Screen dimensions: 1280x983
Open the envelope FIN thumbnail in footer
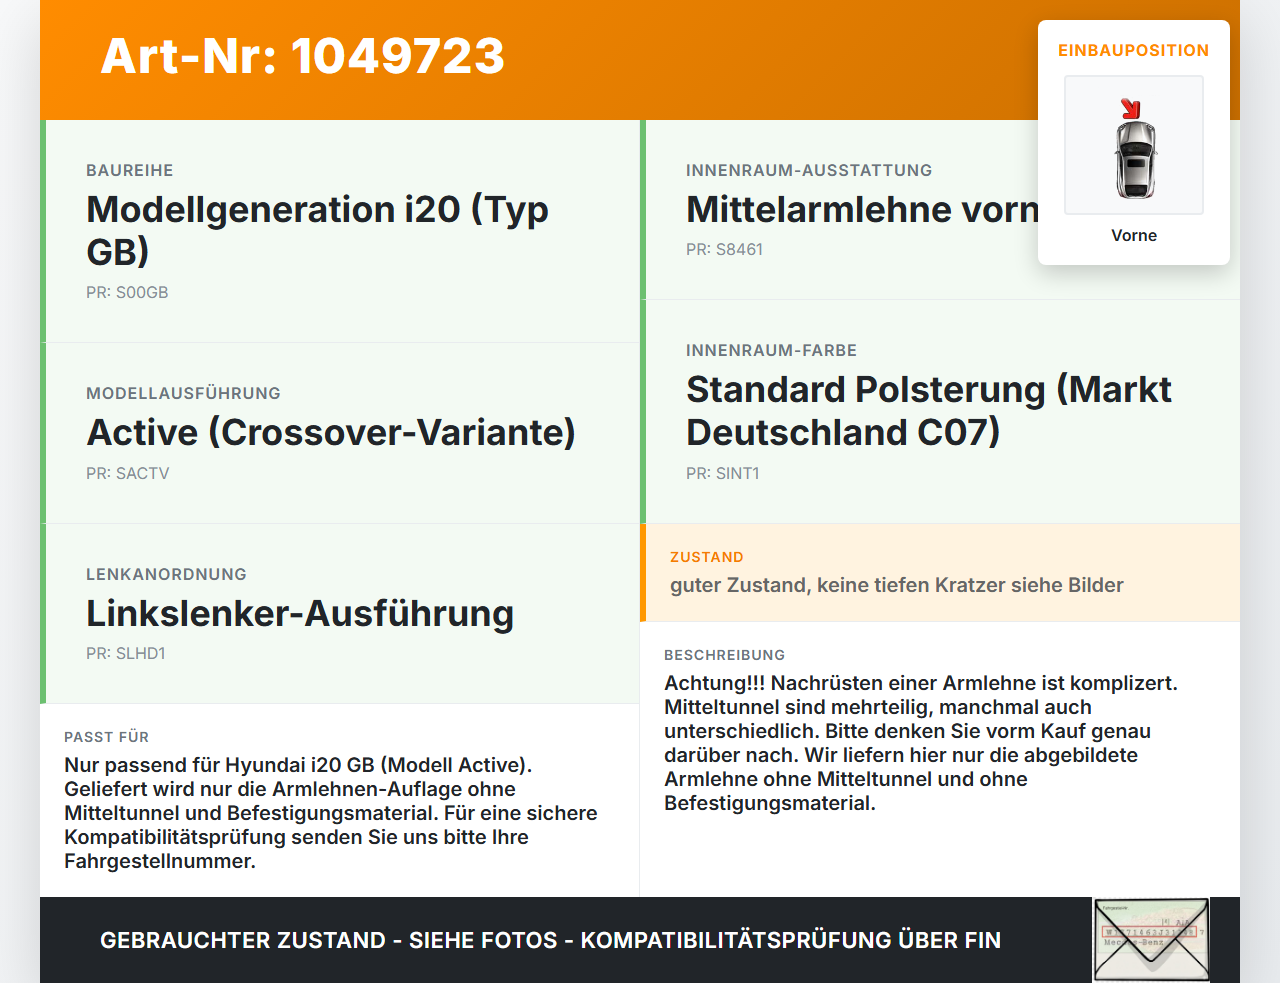(x=1151, y=940)
